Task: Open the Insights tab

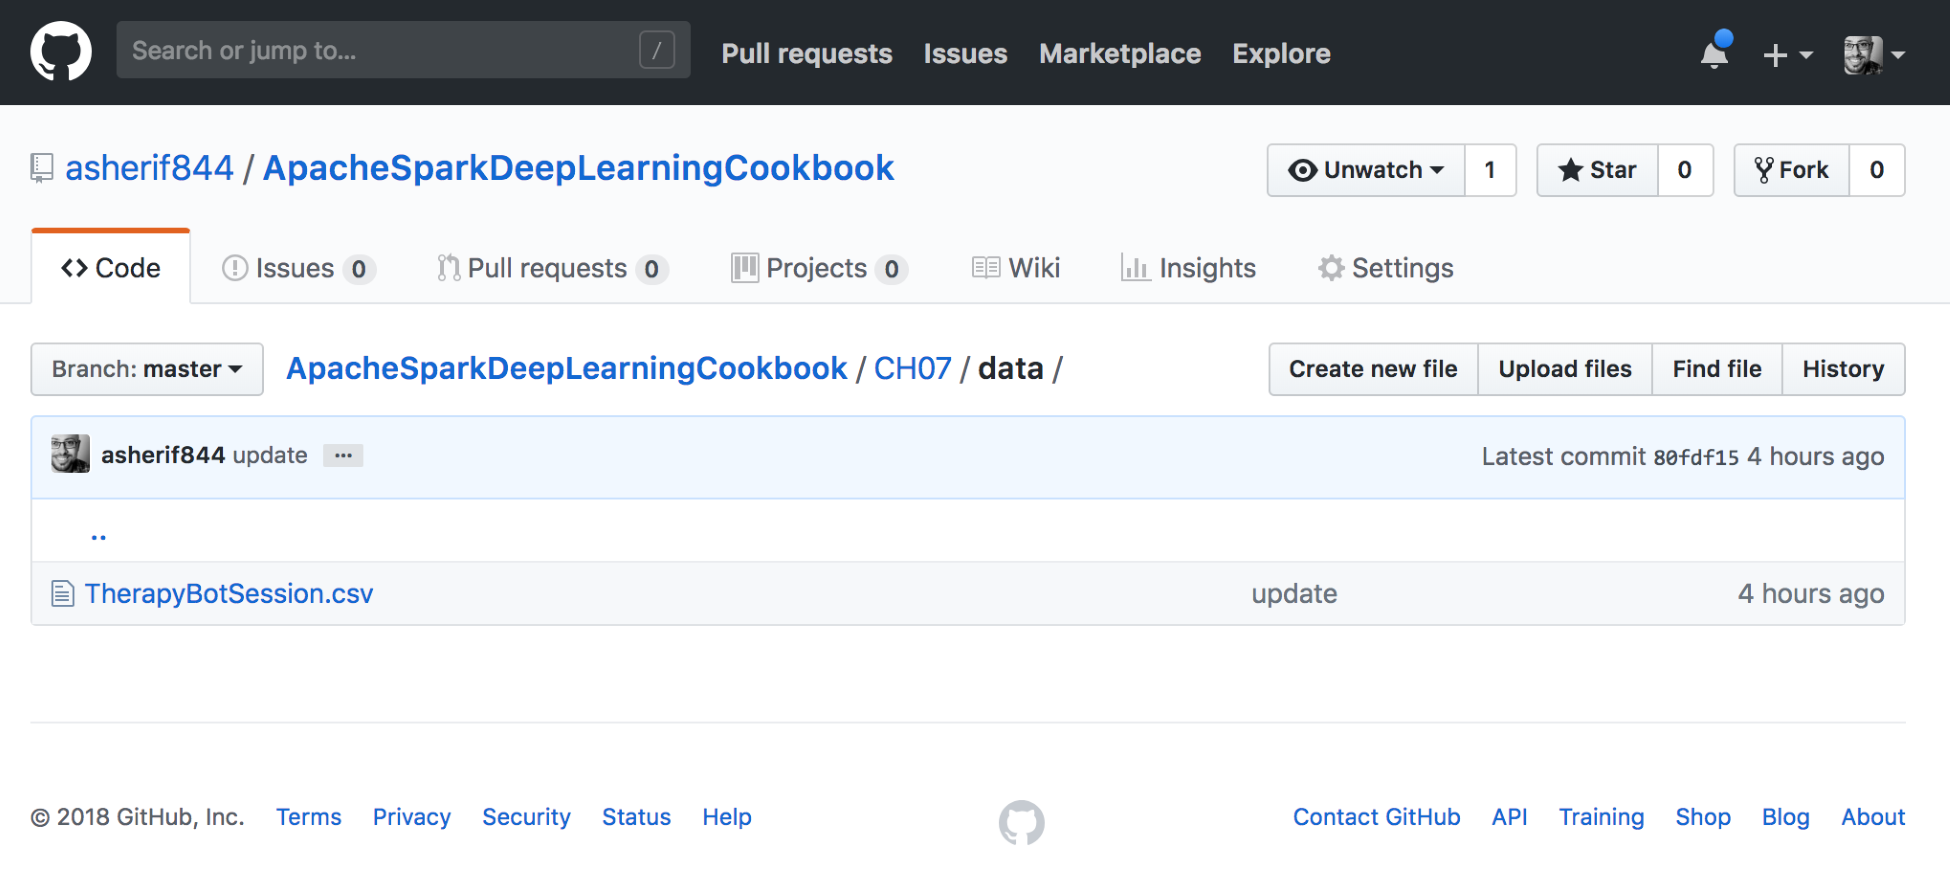Action: (x=1188, y=268)
